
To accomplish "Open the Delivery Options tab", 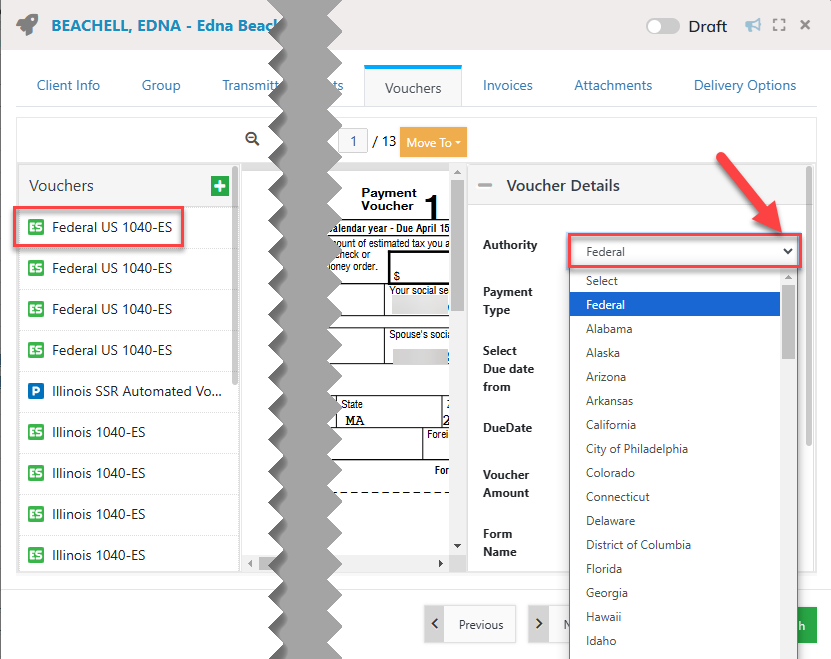I will pos(745,85).
